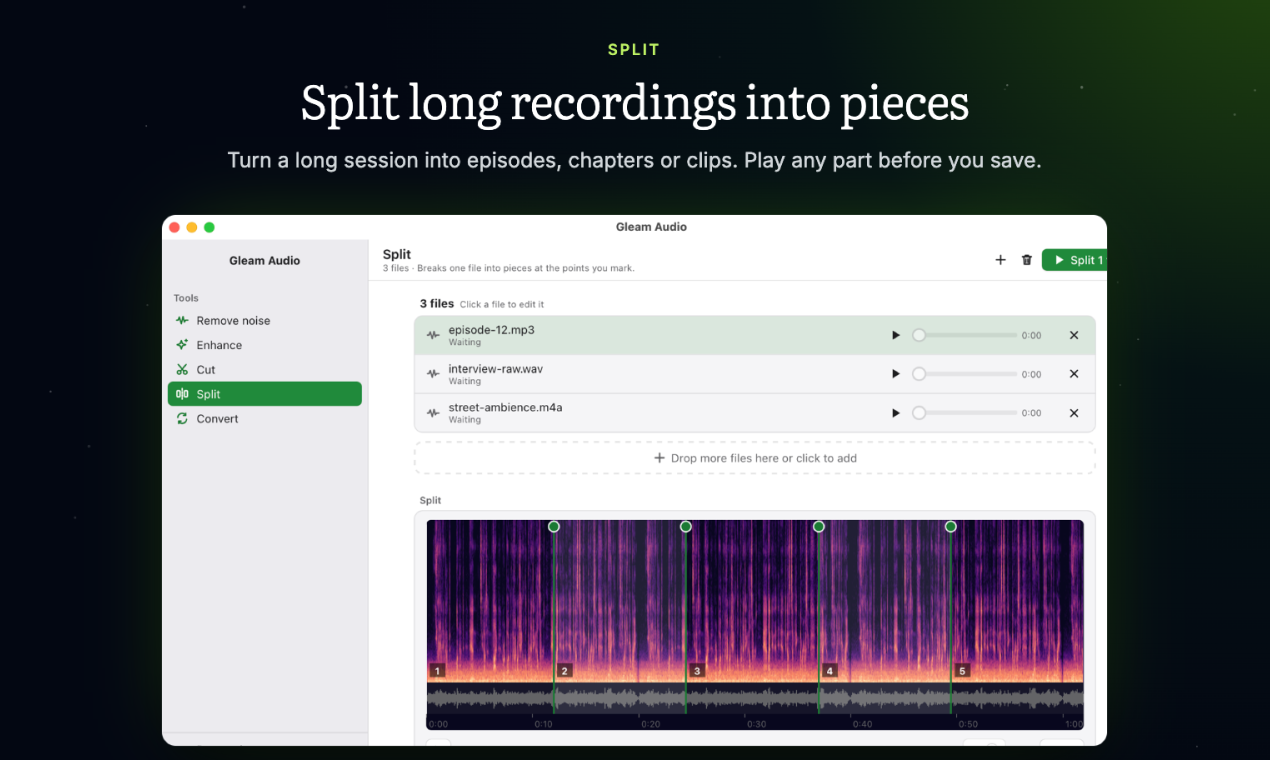Viewport: 1270px width, 760px height.
Task: Play interview-raw.wav preview
Action: pyautogui.click(x=896, y=374)
